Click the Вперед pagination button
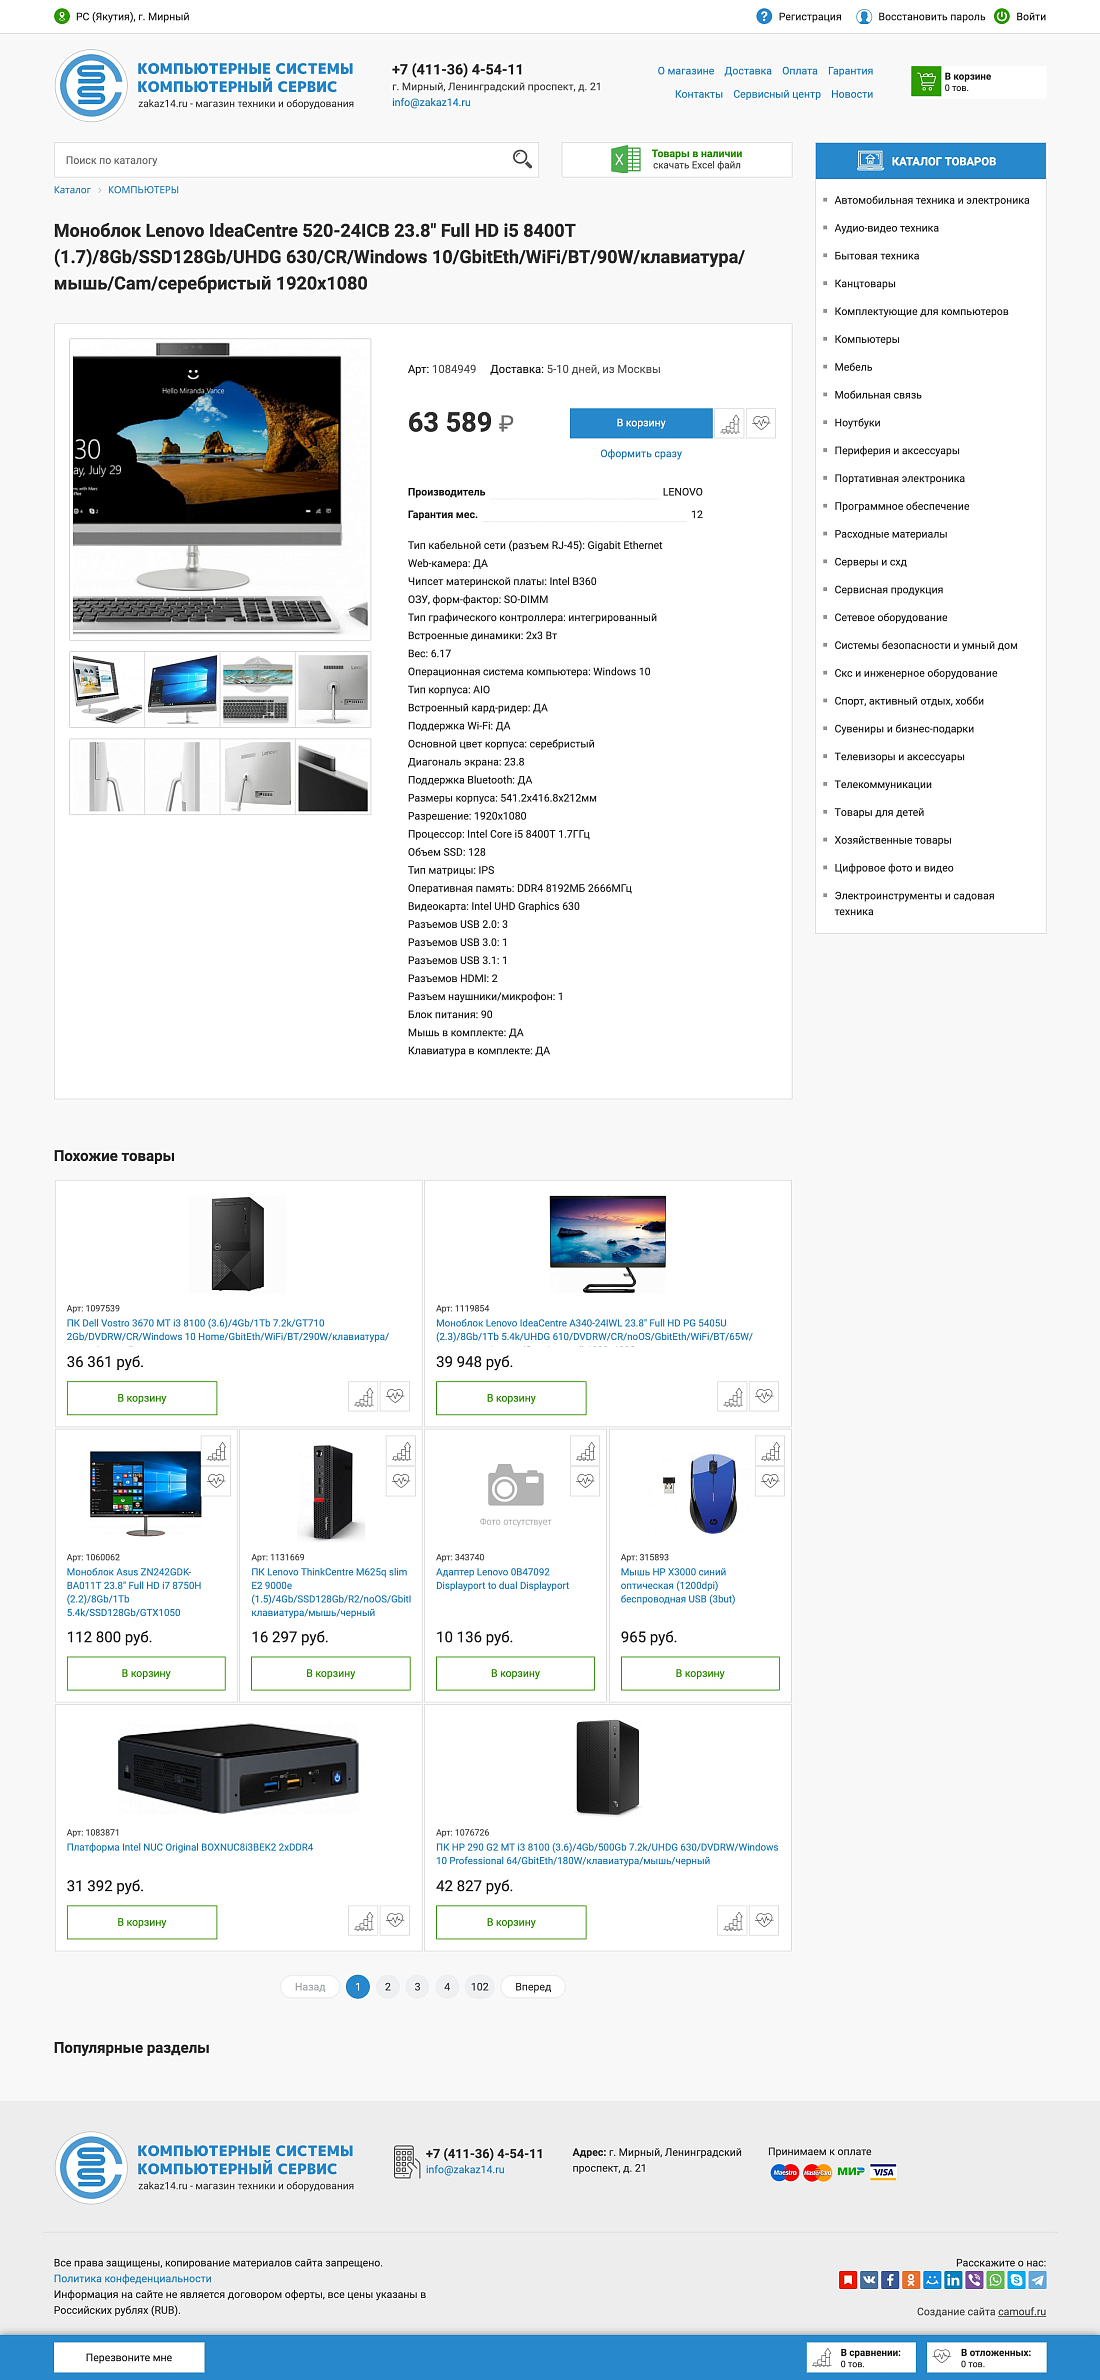Image resolution: width=1100 pixels, height=2380 pixels. (533, 1987)
